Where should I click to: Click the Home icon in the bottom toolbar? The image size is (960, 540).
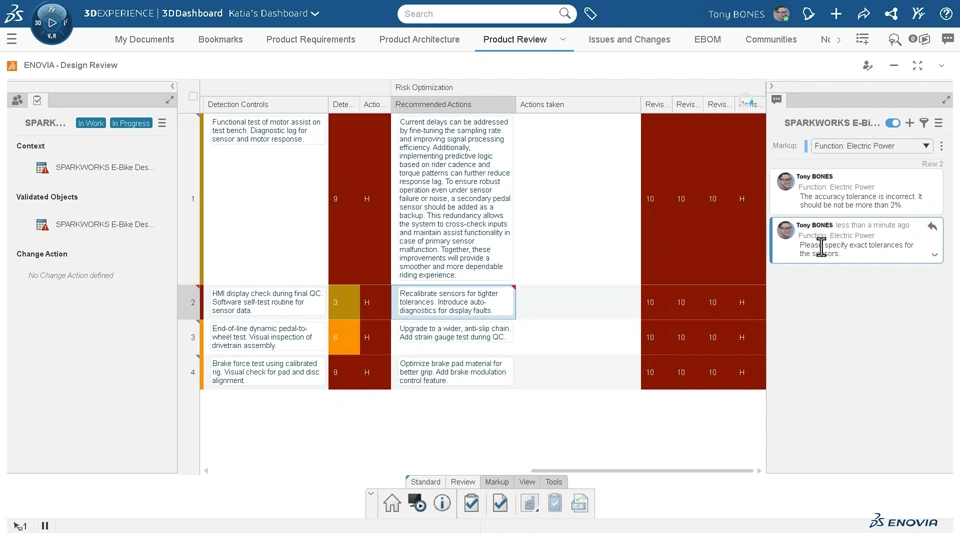click(x=392, y=504)
